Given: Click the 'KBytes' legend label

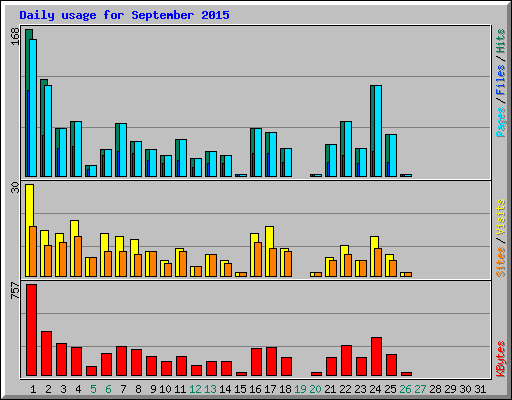Looking at the screenshot, I should 500,359.
